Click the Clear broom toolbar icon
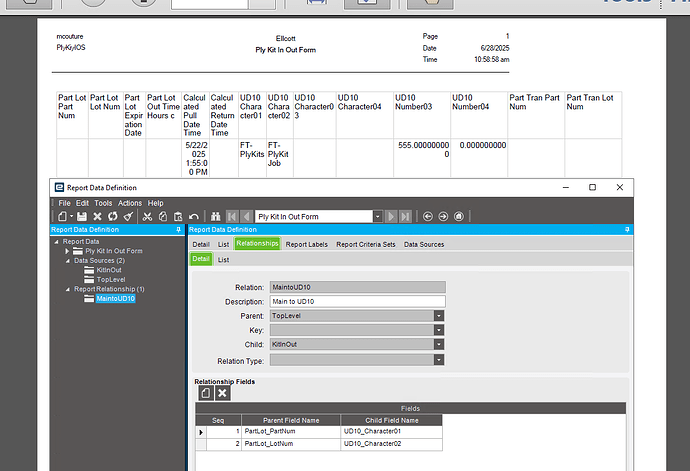 pyautogui.click(x=128, y=216)
